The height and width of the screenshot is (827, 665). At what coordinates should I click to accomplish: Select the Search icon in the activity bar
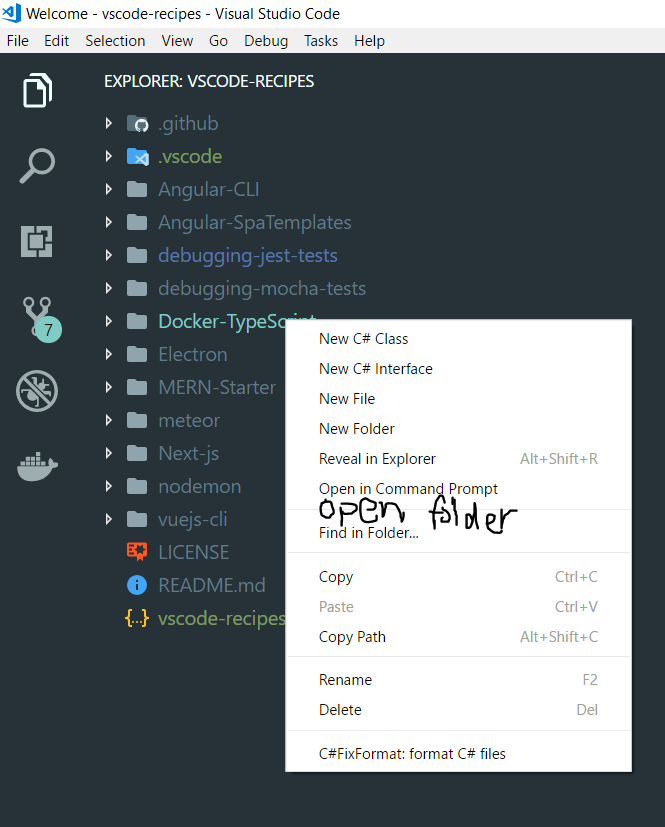click(x=36, y=166)
